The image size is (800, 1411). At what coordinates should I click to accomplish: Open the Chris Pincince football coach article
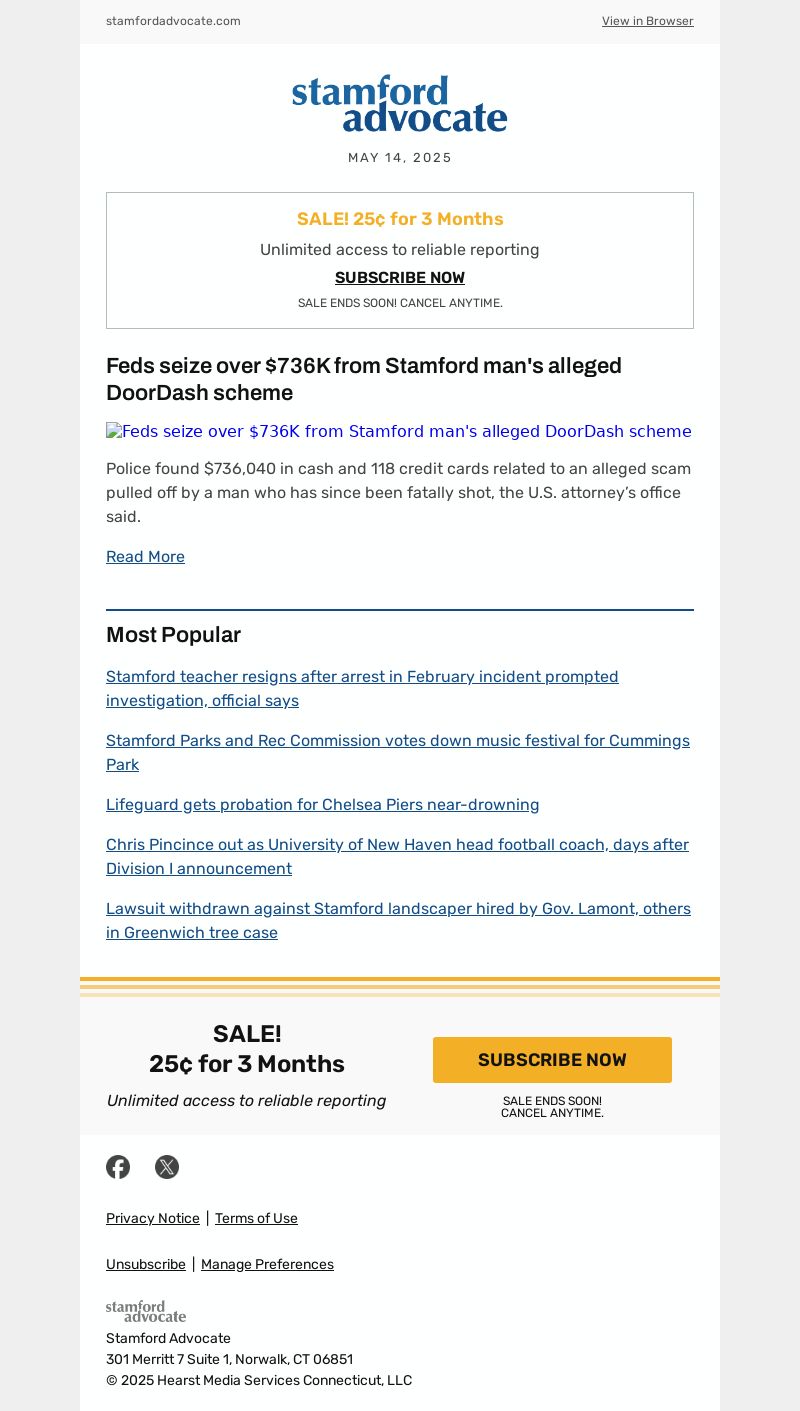point(397,856)
